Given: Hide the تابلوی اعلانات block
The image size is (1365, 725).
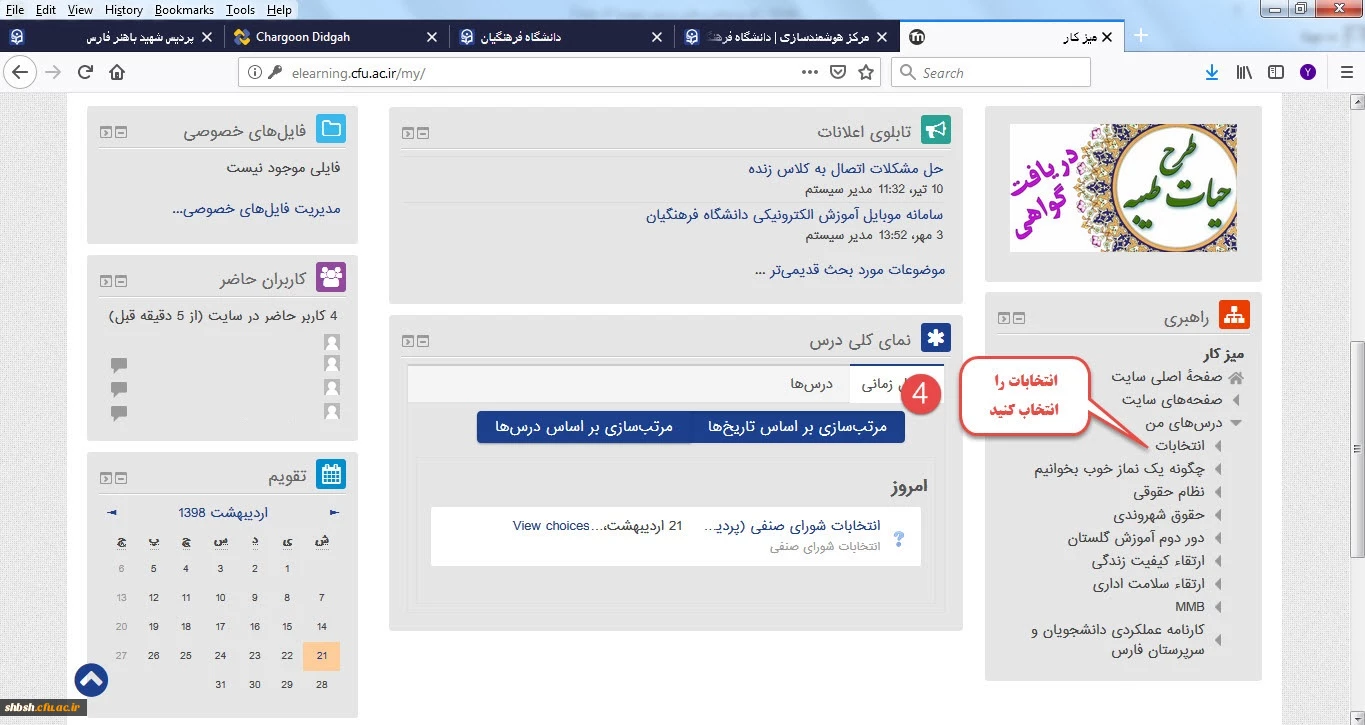Looking at the screenshot, I should tap(424, 133).
